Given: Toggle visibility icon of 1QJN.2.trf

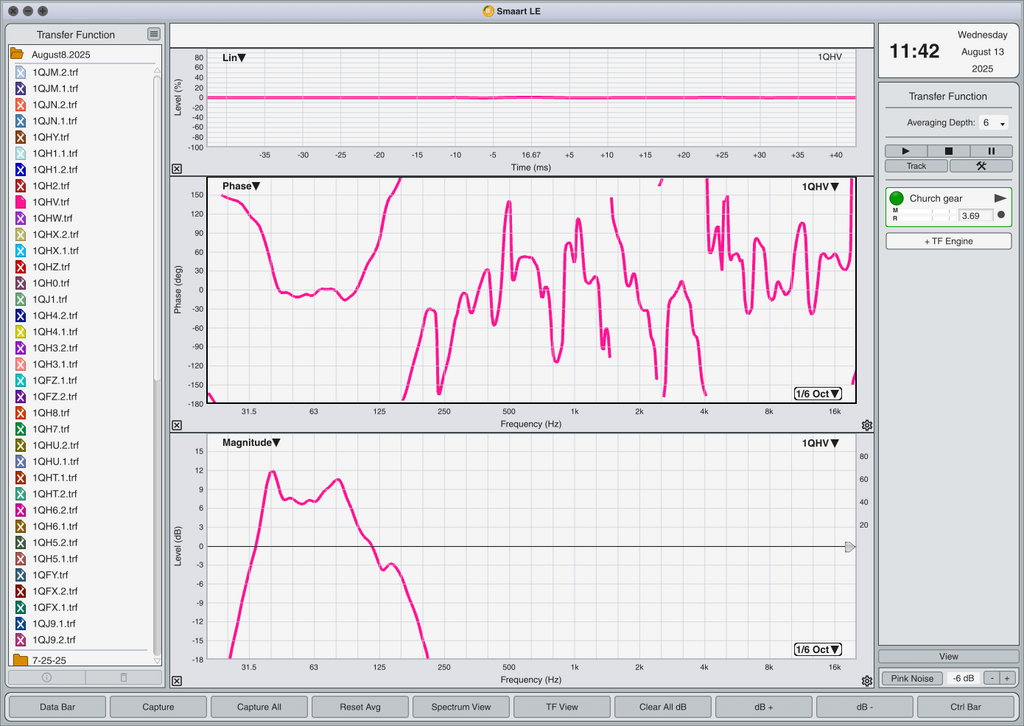Looking at the screenshot, I should [20, 104].
